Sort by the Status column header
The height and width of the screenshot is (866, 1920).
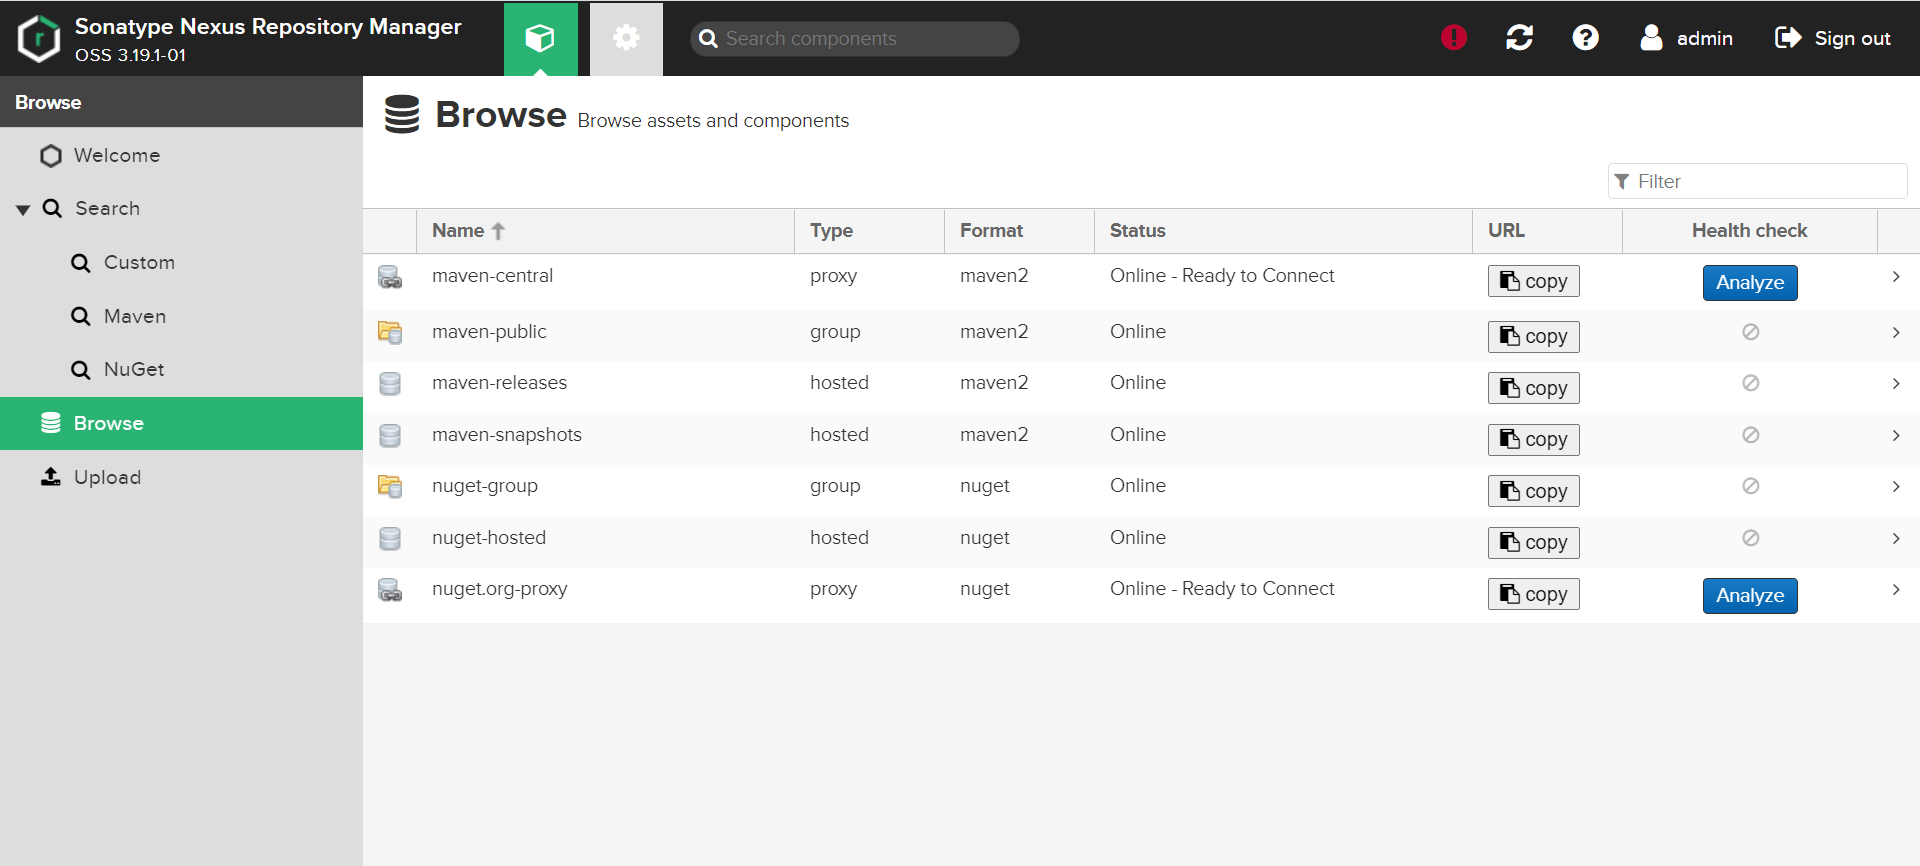pos(1283,230)
